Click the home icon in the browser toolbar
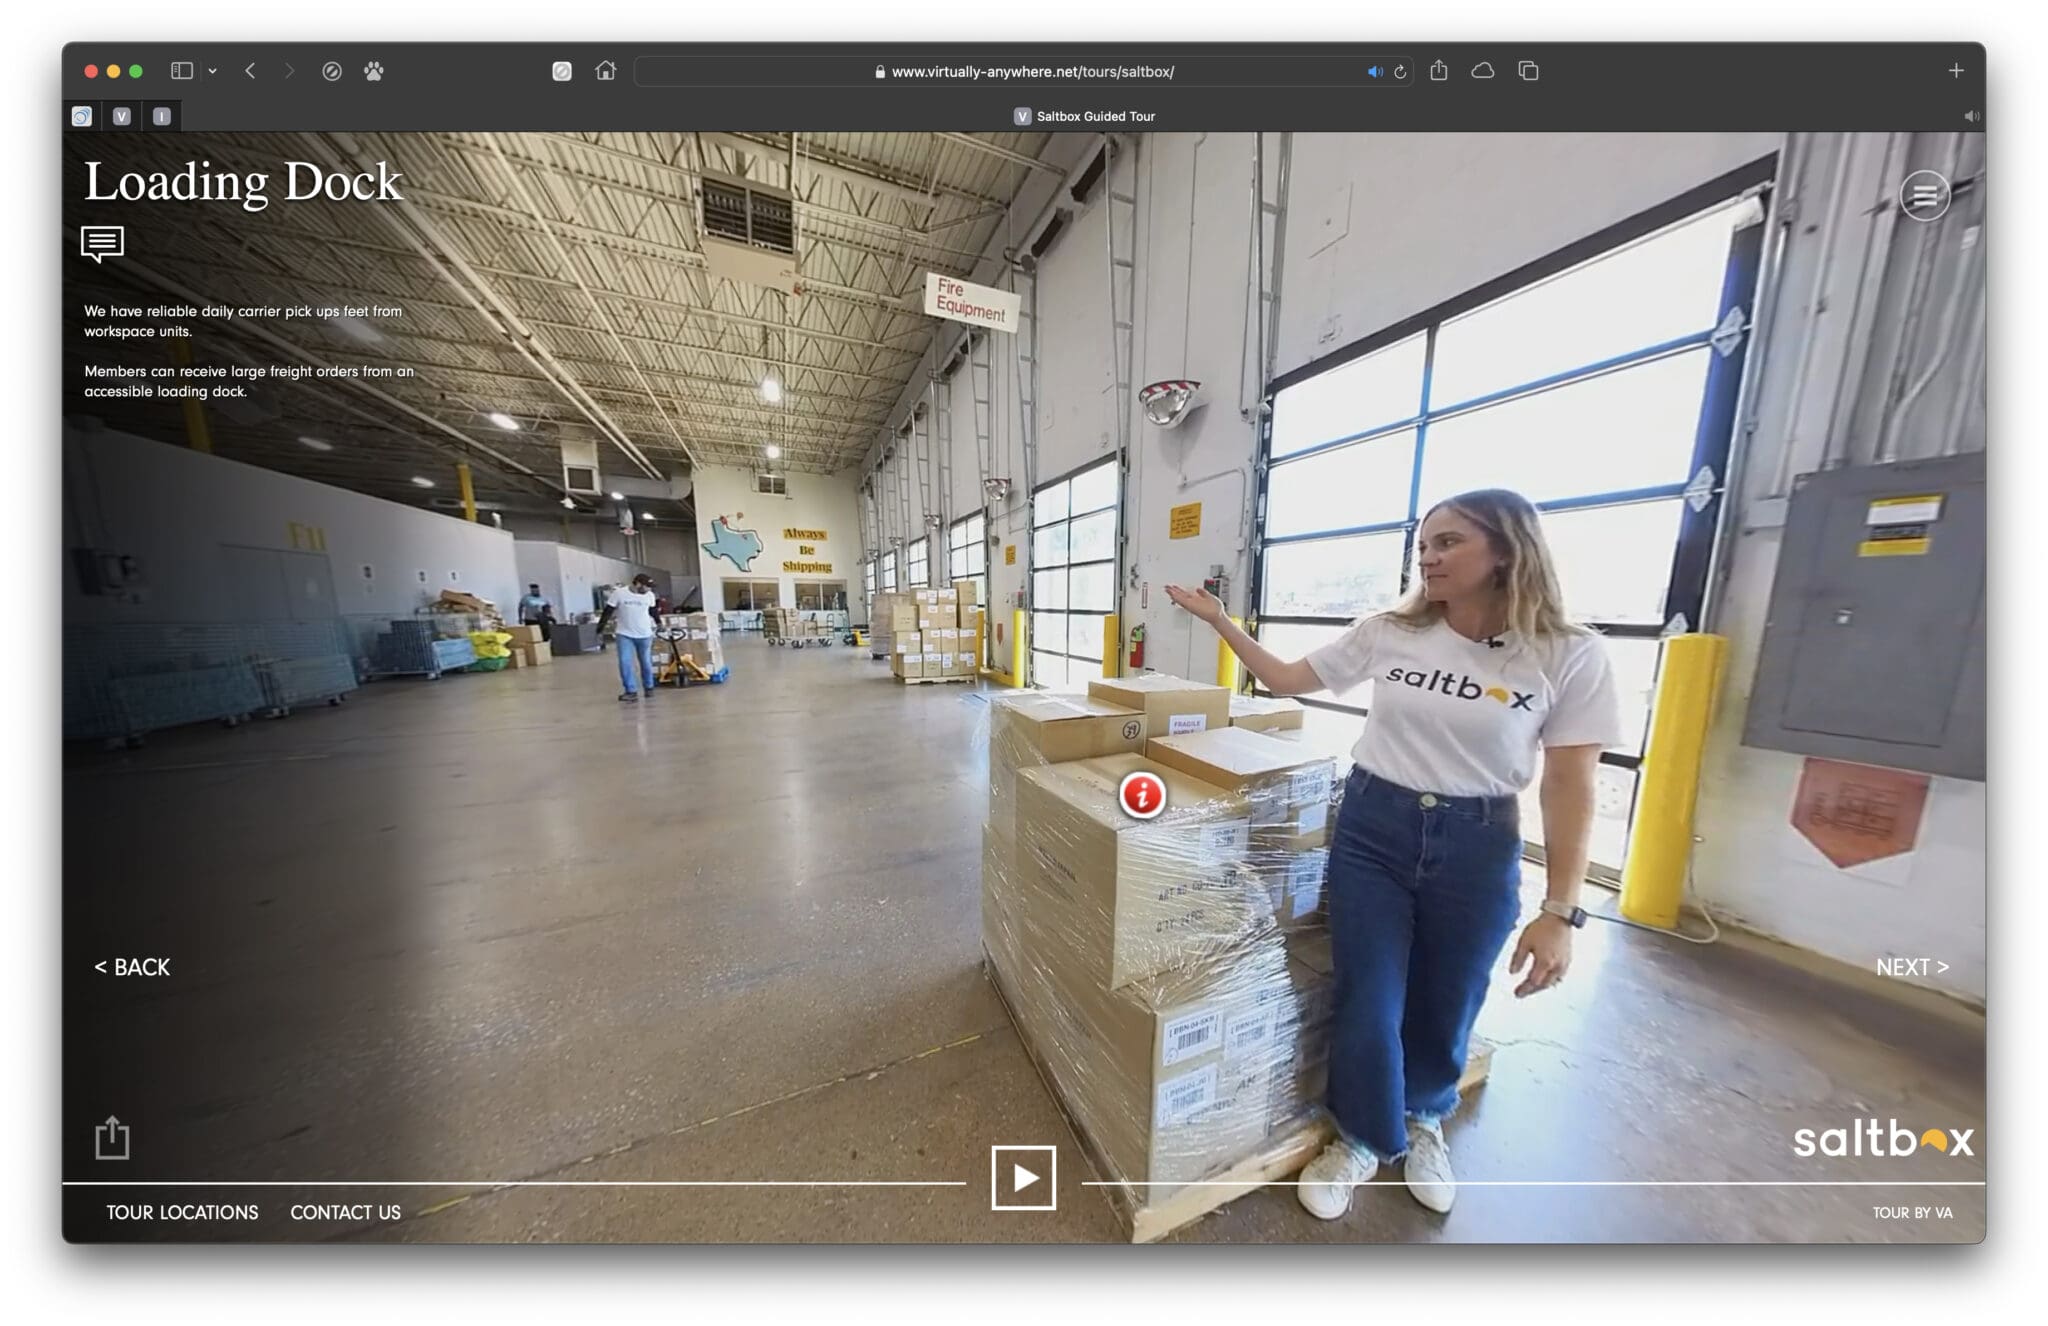The image size is (2048, 1326). click(x=607, y=71)
